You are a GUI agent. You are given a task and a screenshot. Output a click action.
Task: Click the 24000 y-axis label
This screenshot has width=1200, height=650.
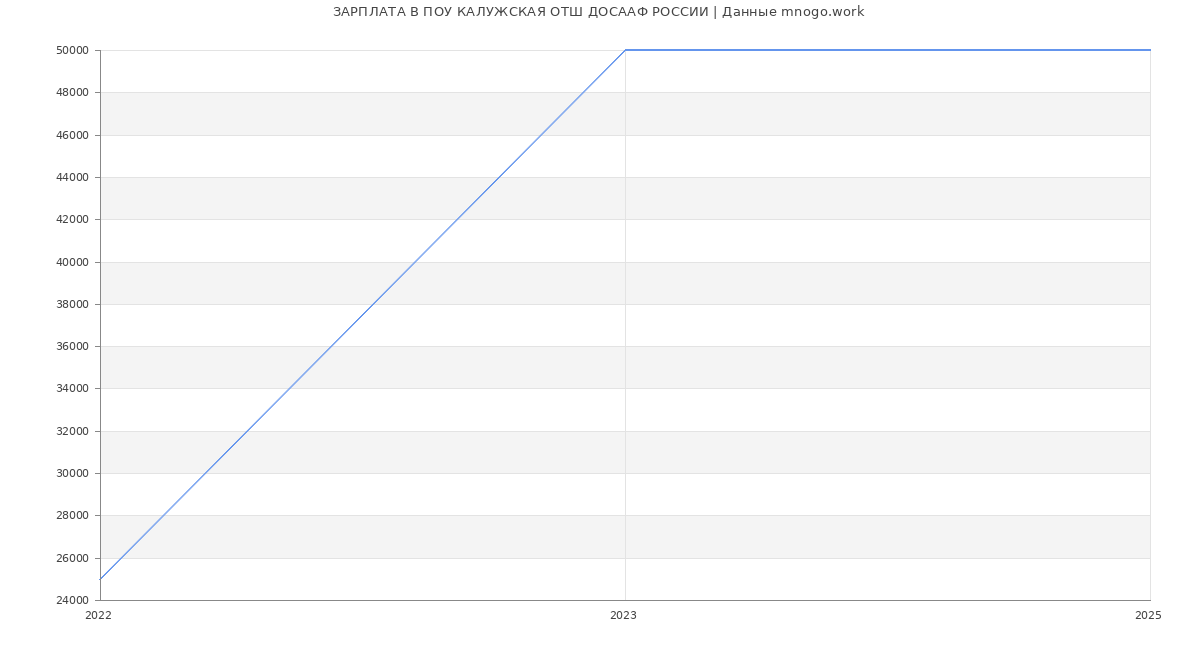[72, 601]
